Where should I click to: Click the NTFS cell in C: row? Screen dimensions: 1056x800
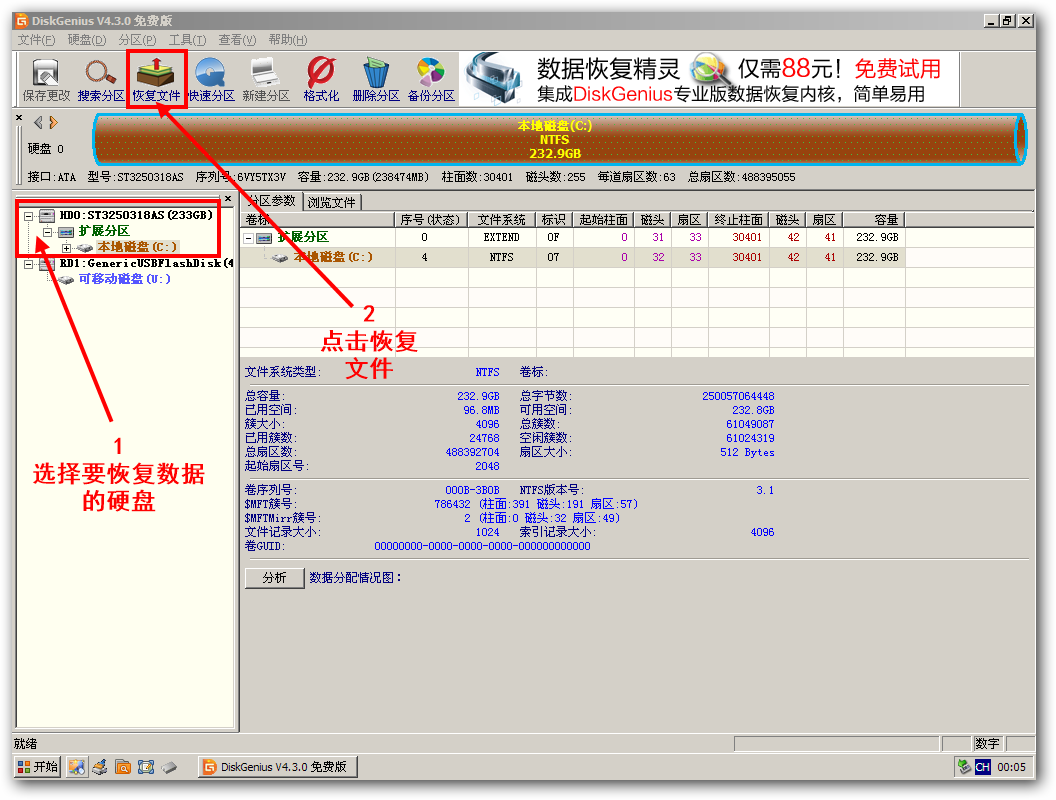click(x=502, y=257)
